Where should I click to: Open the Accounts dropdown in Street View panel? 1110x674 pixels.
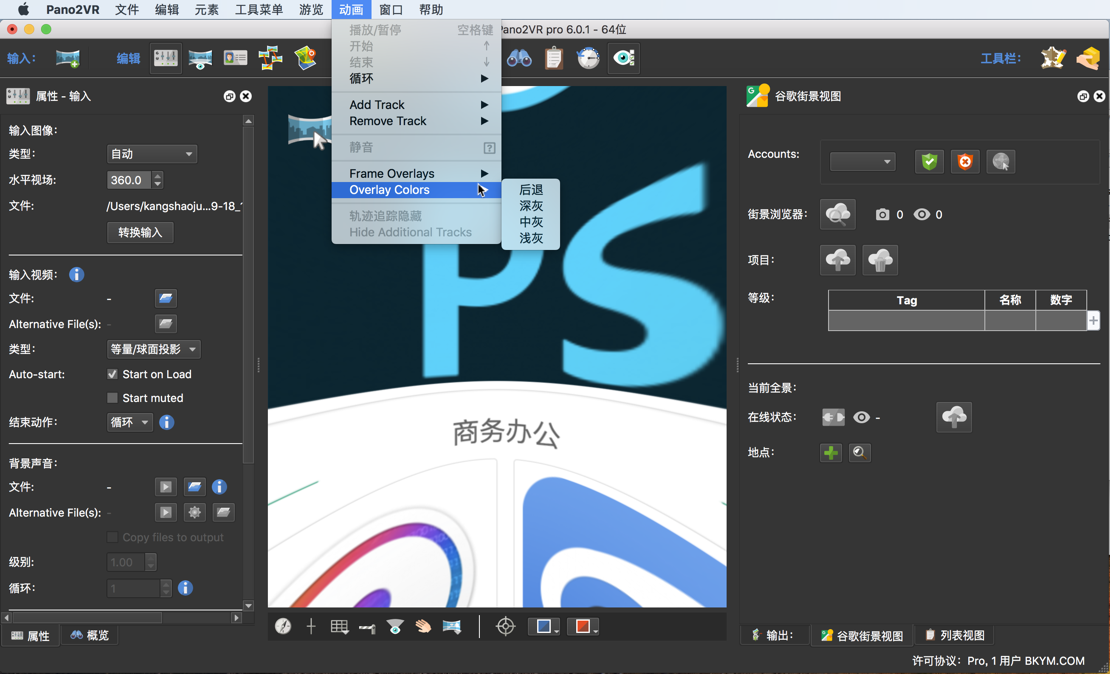point(864,161)
